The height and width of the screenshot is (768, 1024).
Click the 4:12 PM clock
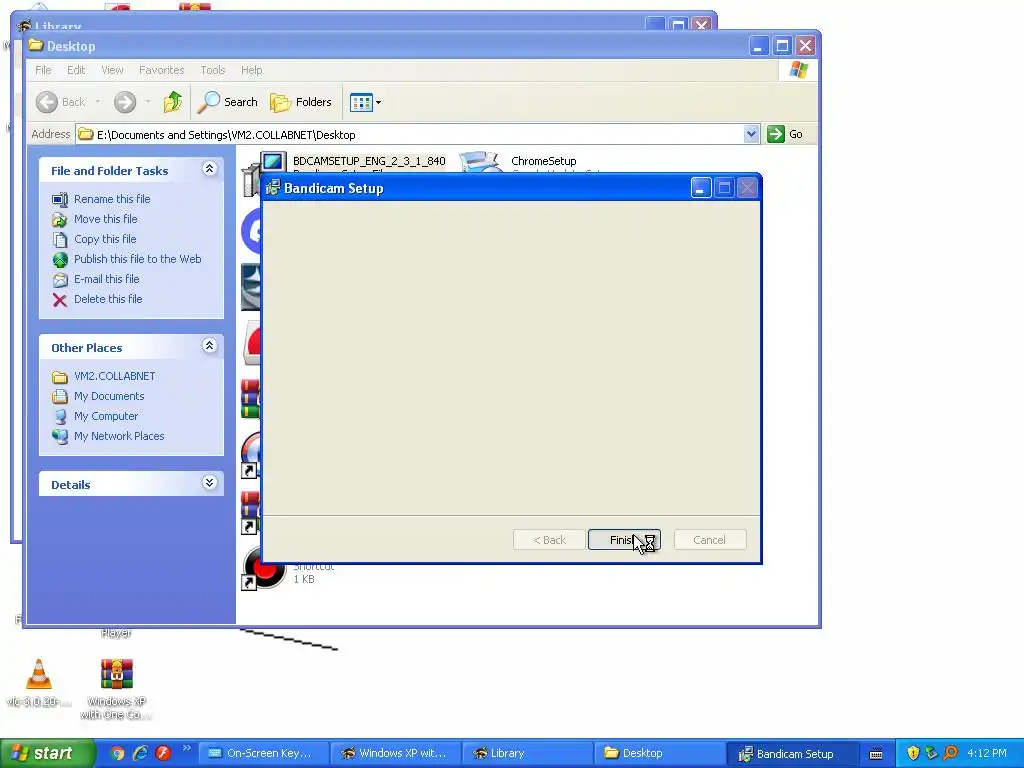(987, 754)
